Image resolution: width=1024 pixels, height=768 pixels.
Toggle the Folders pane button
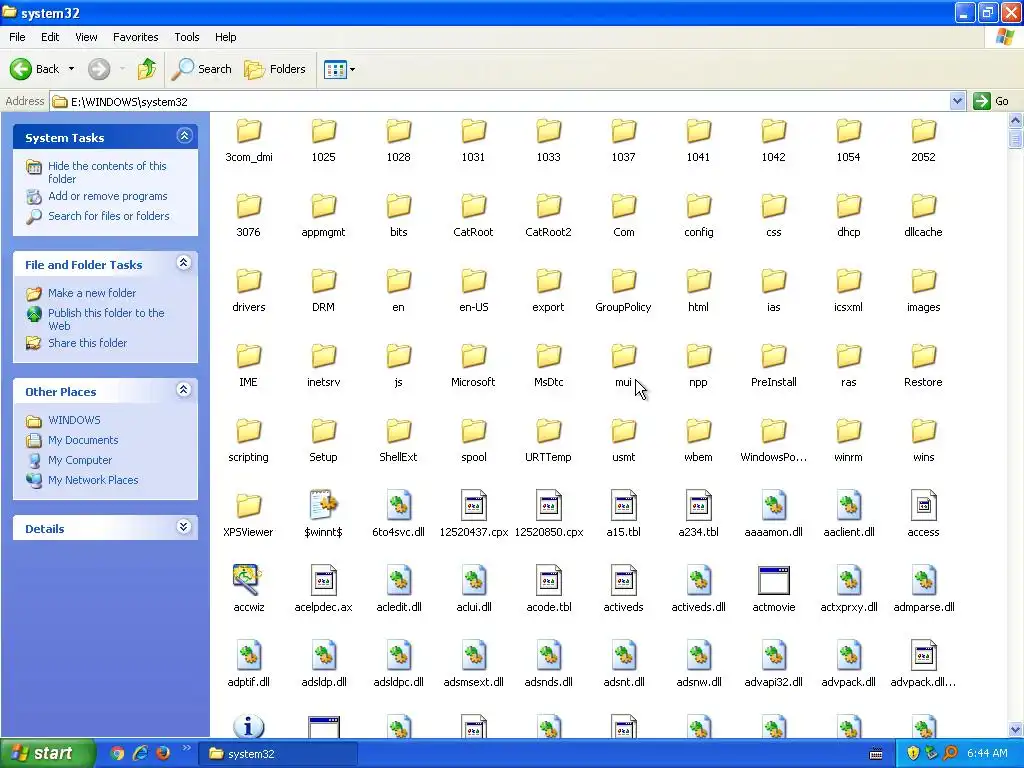[x=275, y=69]
